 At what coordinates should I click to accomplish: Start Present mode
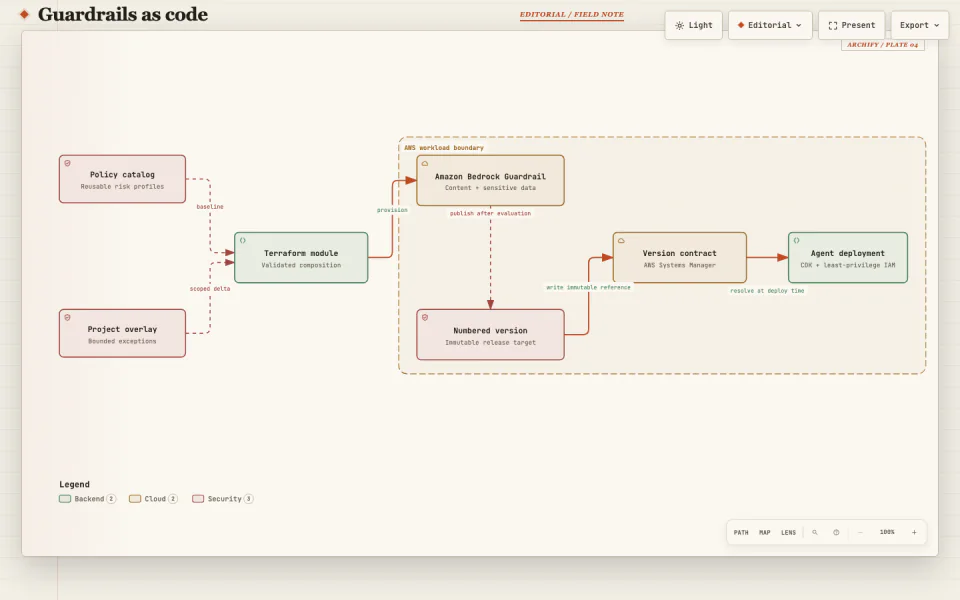(x=852, y=25)
